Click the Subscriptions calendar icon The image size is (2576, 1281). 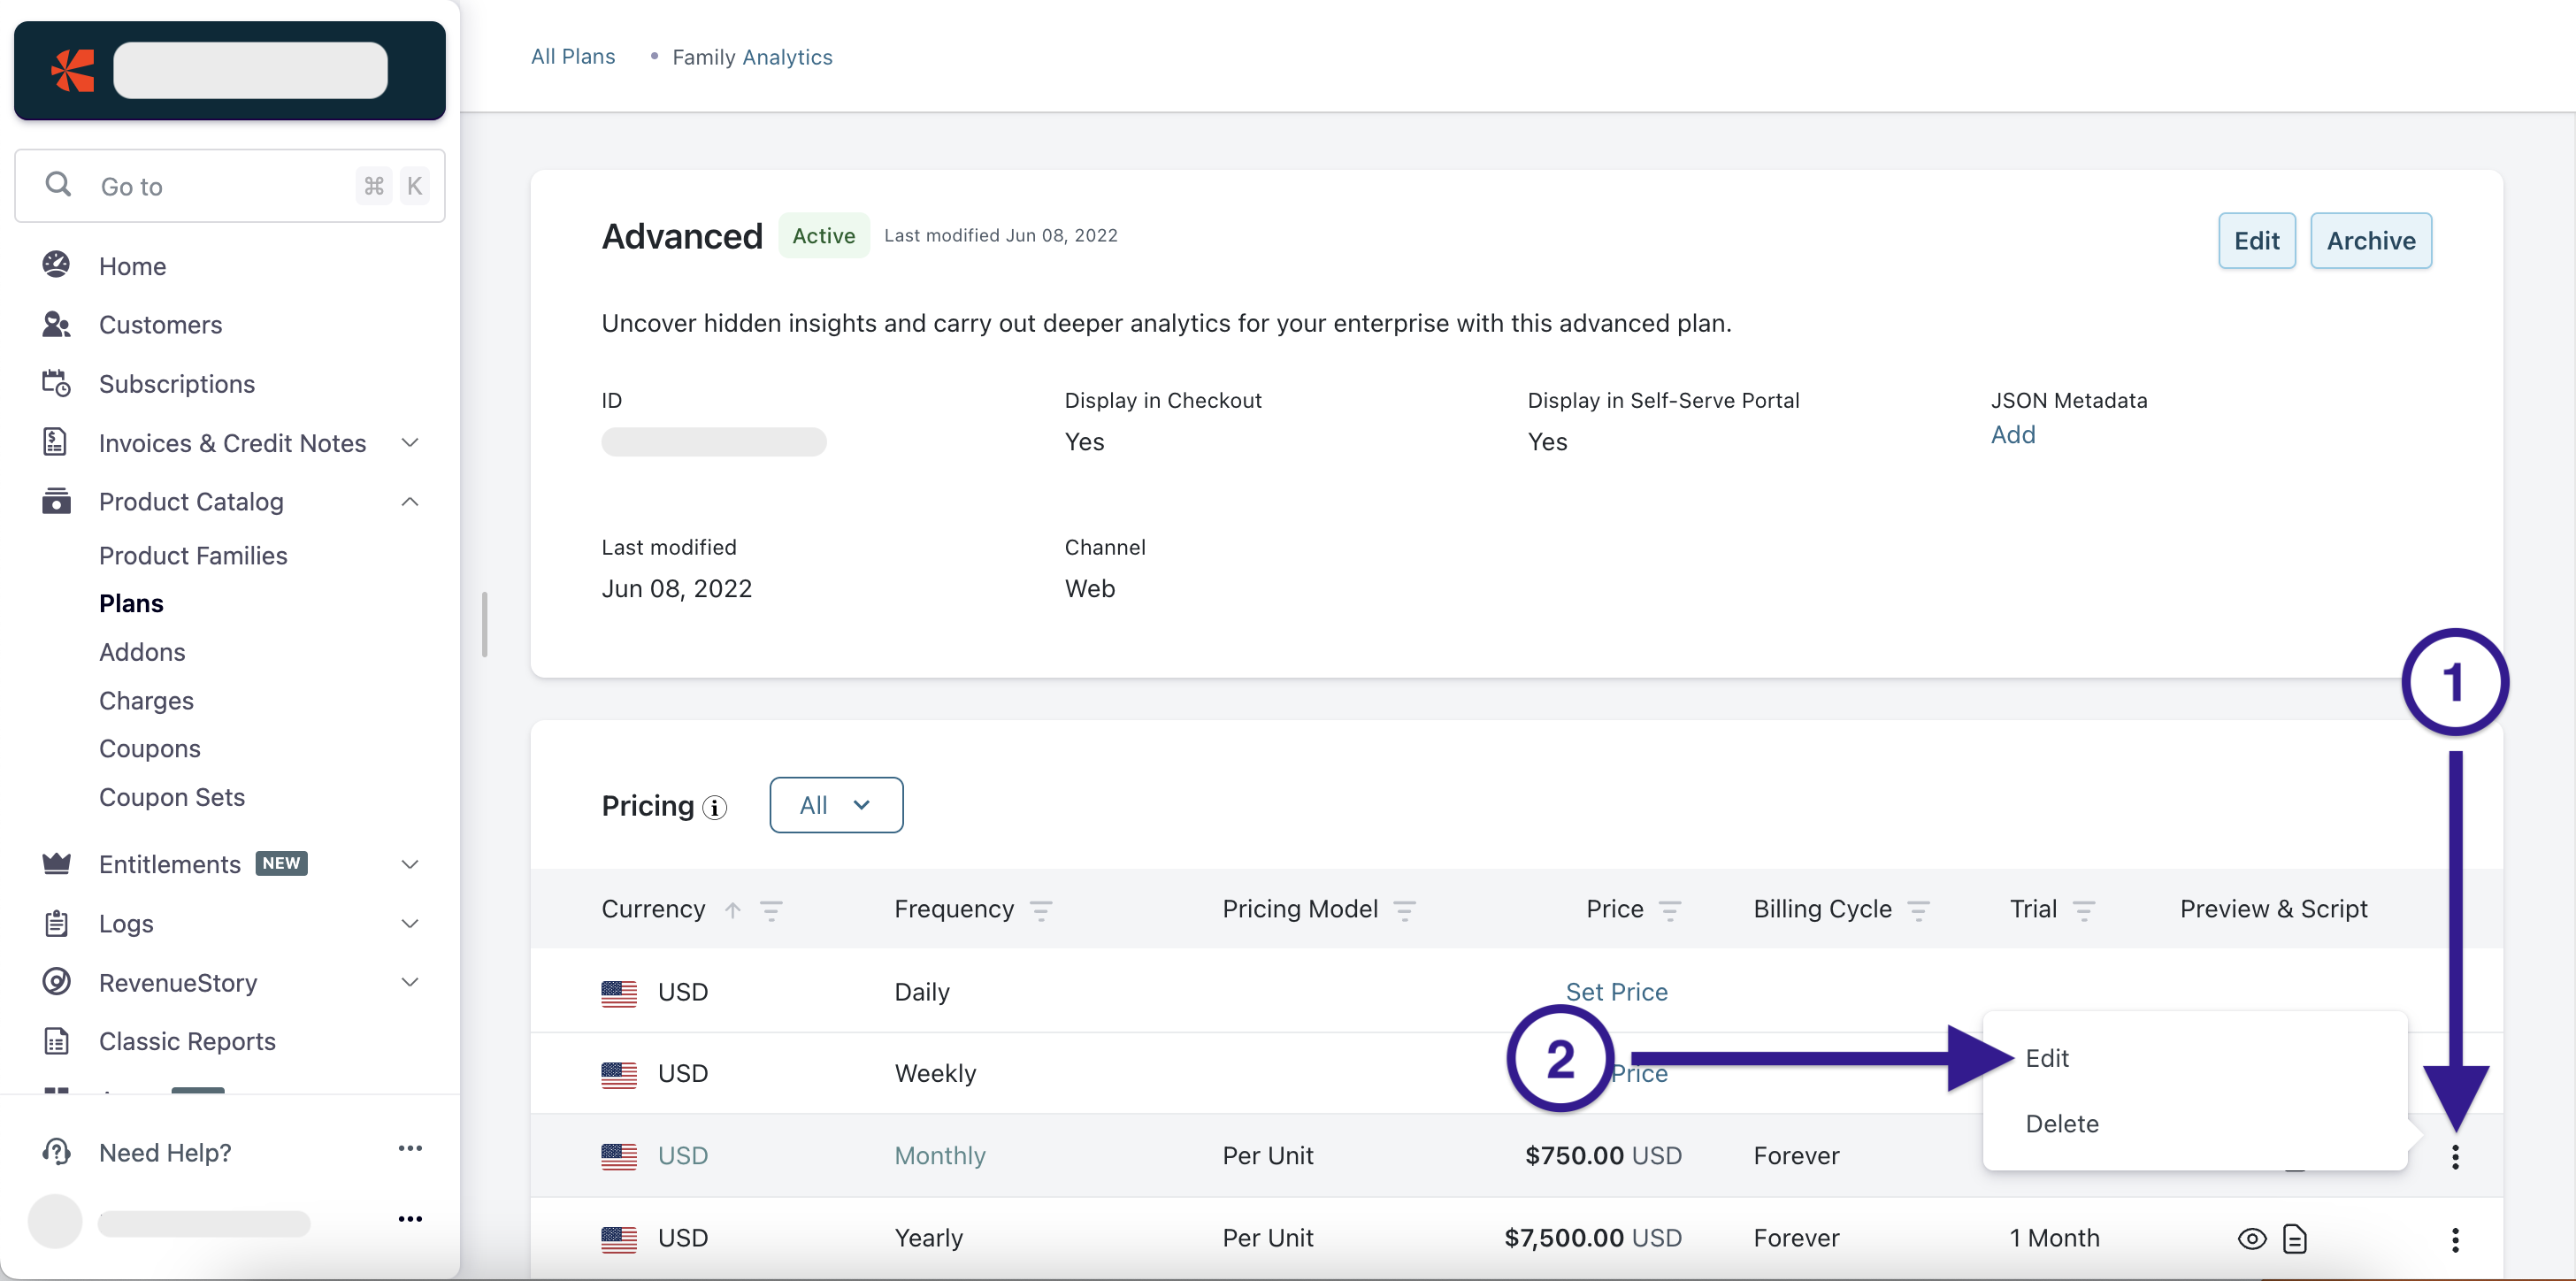tap(56, 383)
